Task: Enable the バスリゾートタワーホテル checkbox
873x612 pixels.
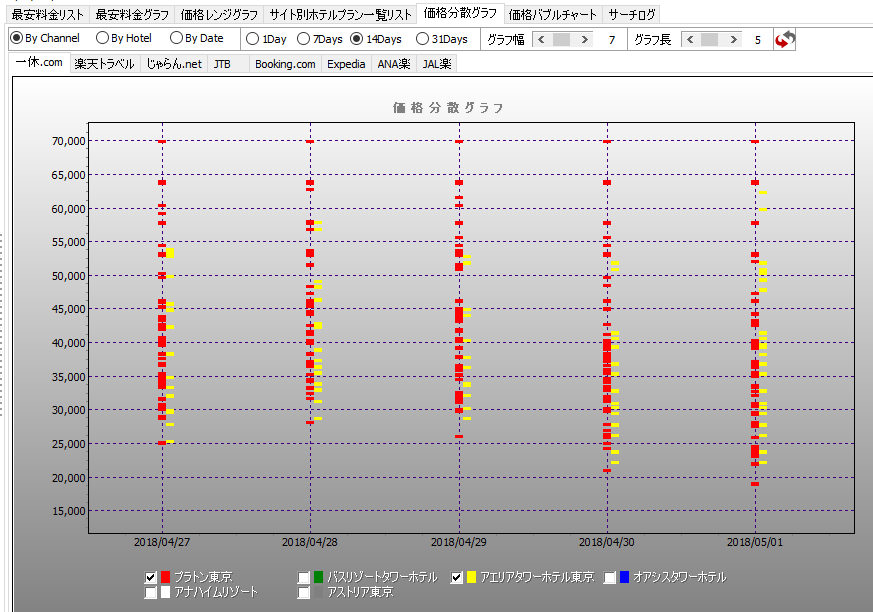Action: point(304,578)
